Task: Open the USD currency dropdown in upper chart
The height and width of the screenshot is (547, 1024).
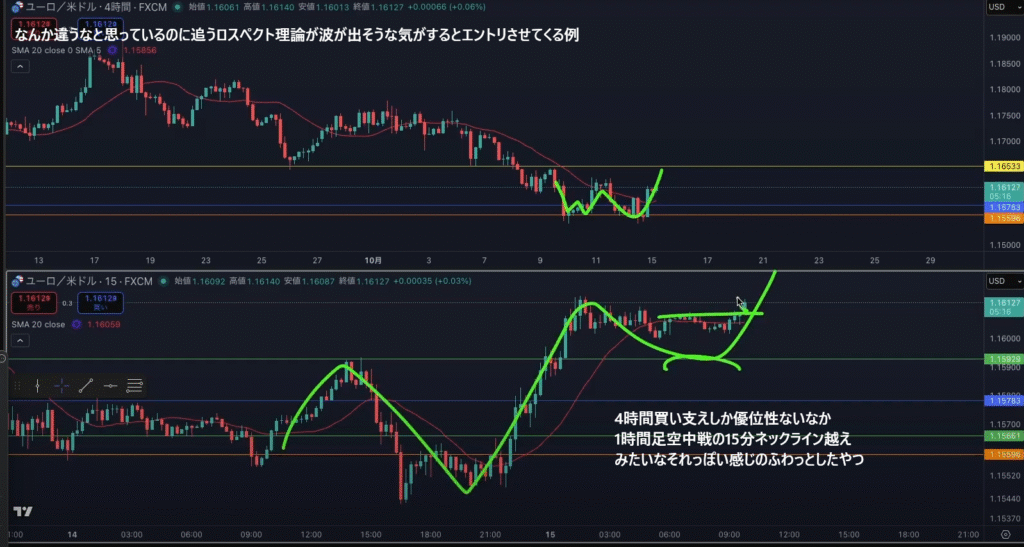Action: tap(1004, 7)
